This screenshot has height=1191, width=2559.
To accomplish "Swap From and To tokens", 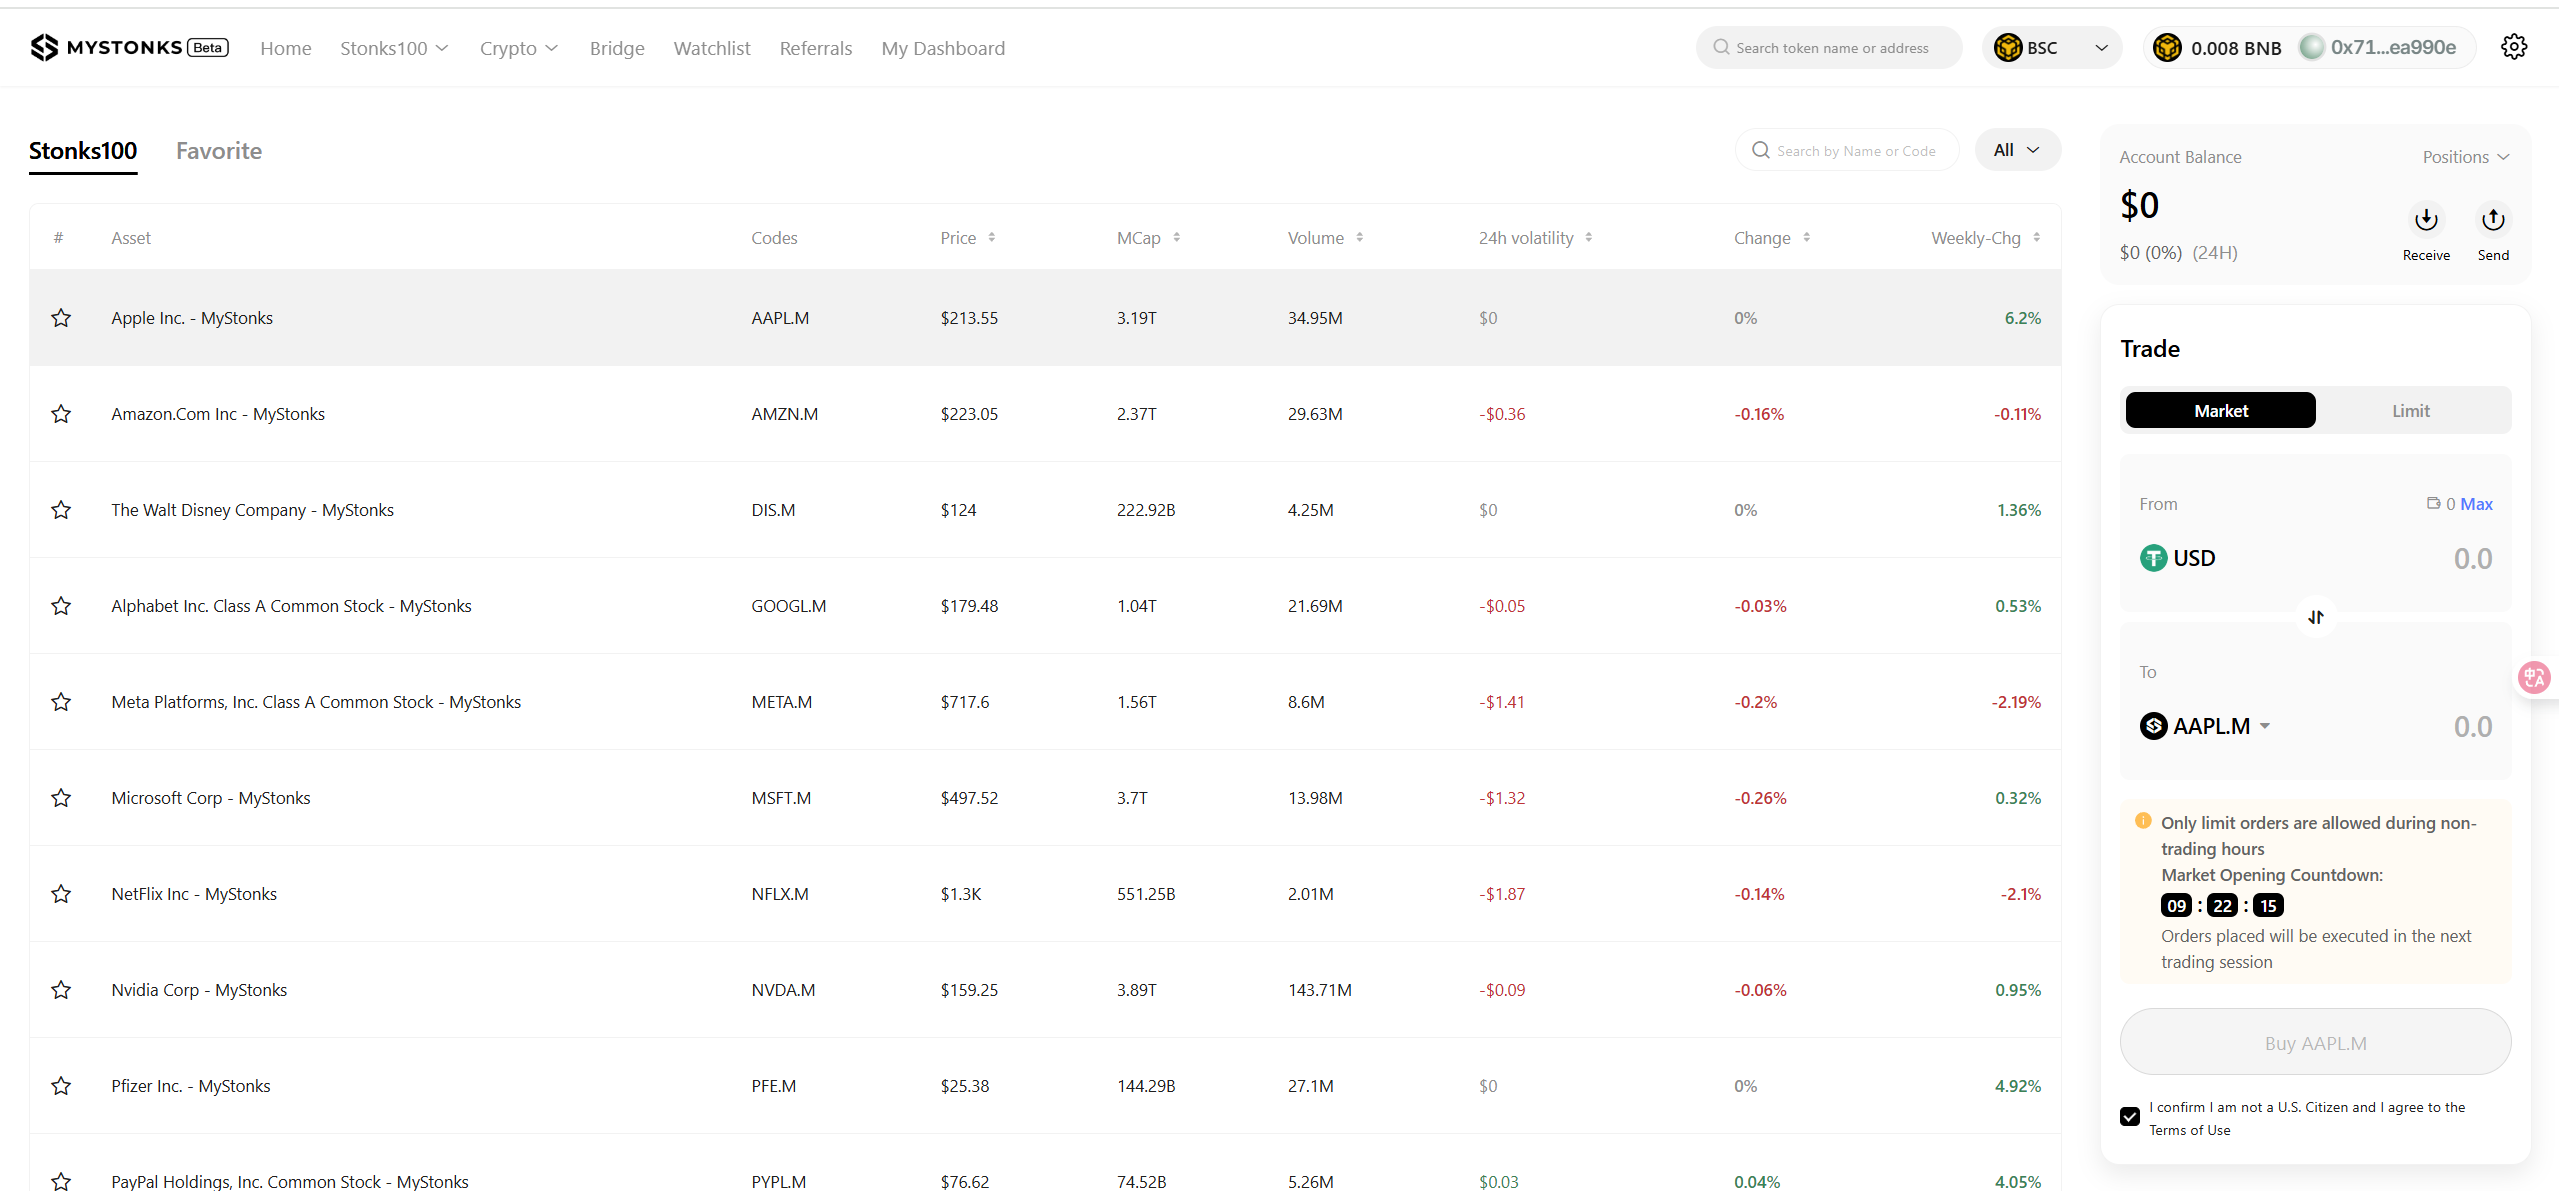I will click(2315, 617).
